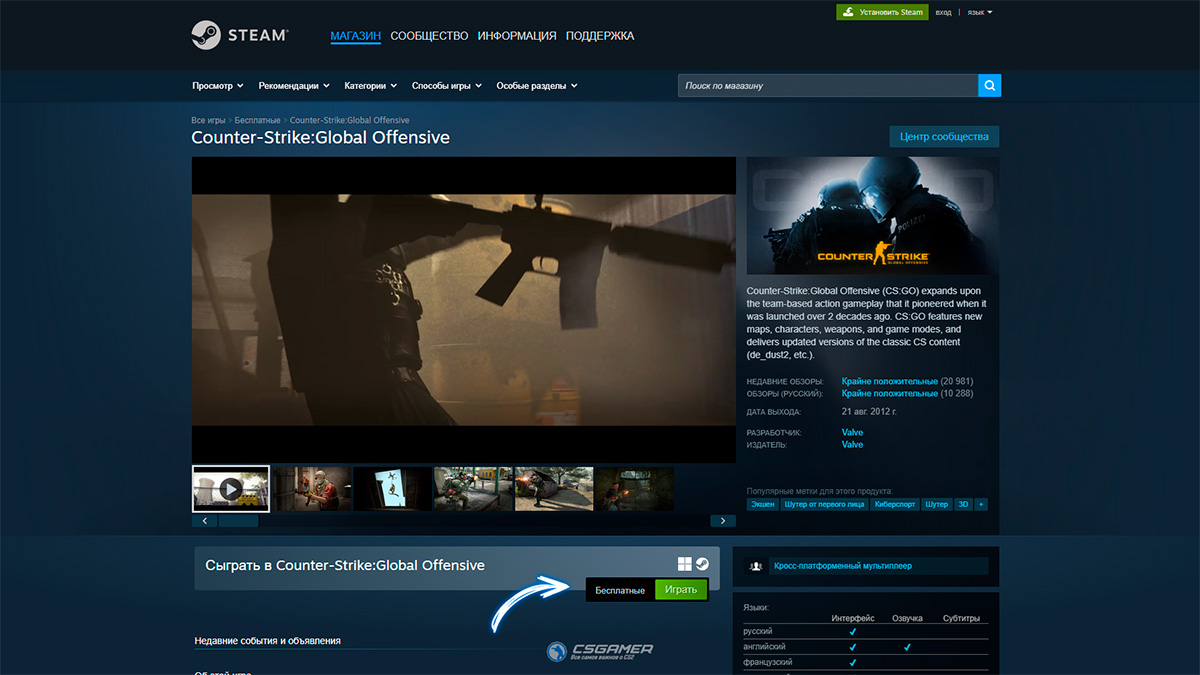Open the Категории dropdown

(370, 86)
